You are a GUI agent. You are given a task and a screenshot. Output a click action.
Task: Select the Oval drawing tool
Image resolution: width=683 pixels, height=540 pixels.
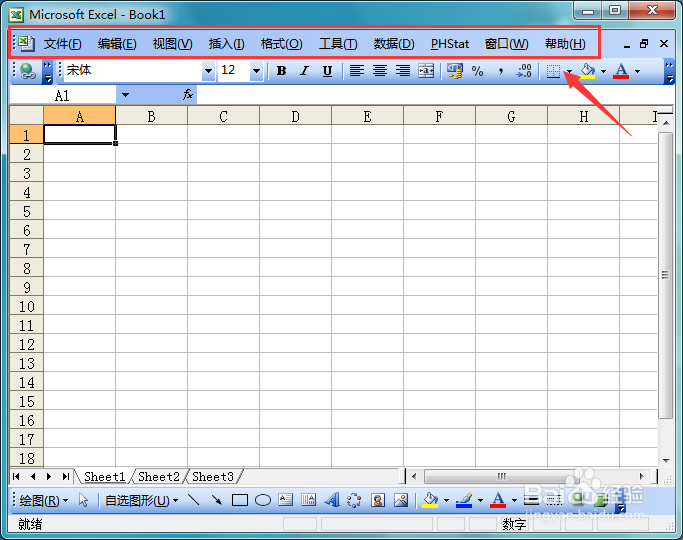[263, 500]
